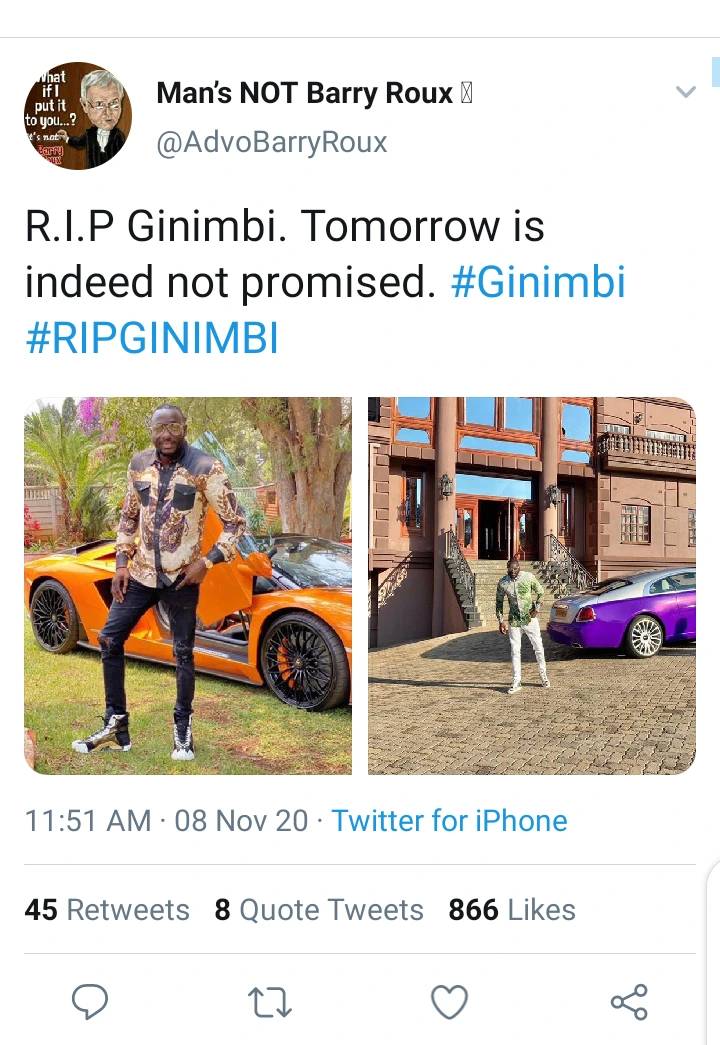Open the Twitter for iPhone link
Screen dimensions: 720x1045
pos(449,820)
